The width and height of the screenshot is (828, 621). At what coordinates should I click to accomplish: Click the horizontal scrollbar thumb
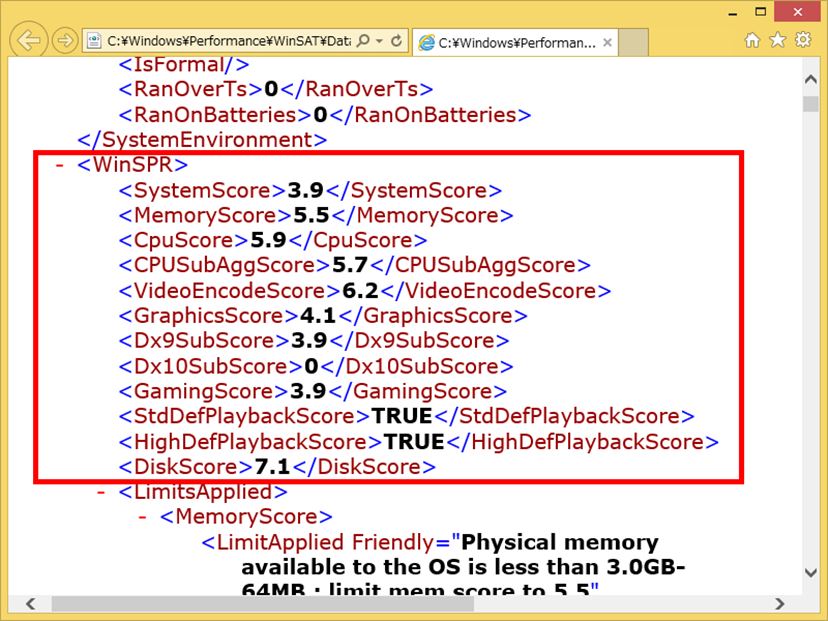coord(262,604)
